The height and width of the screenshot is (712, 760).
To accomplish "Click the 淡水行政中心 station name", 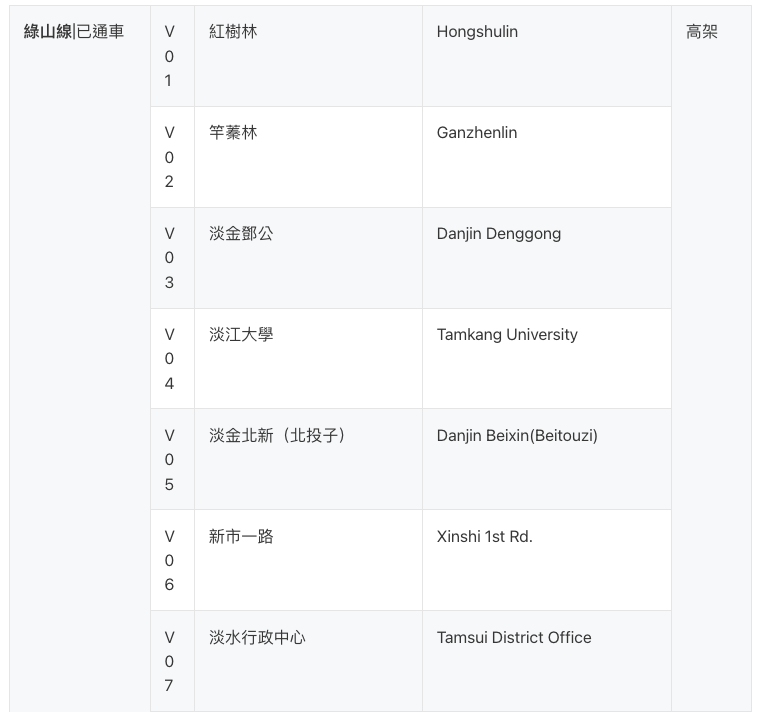I will pyautogui.click(x=257, y=638).
